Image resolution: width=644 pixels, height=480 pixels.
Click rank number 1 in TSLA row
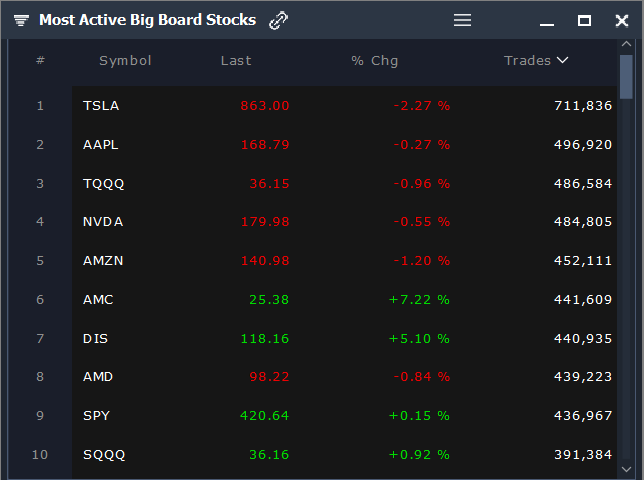pos(40,106)
